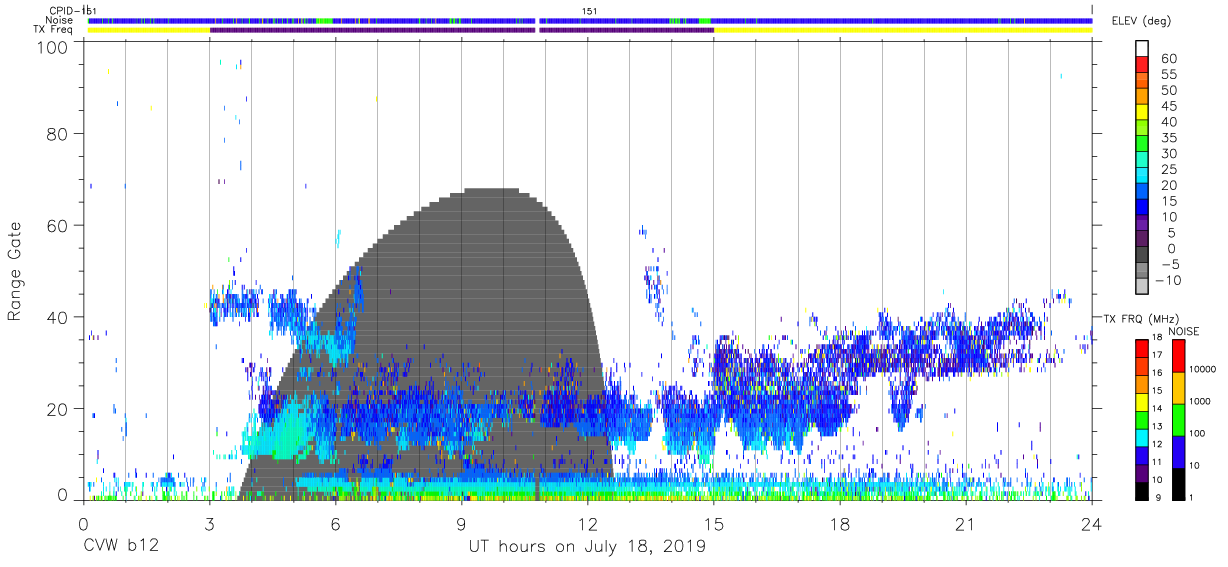
Task: Click the '151' CPID value above the plot center
Action: tap(590, 10)
